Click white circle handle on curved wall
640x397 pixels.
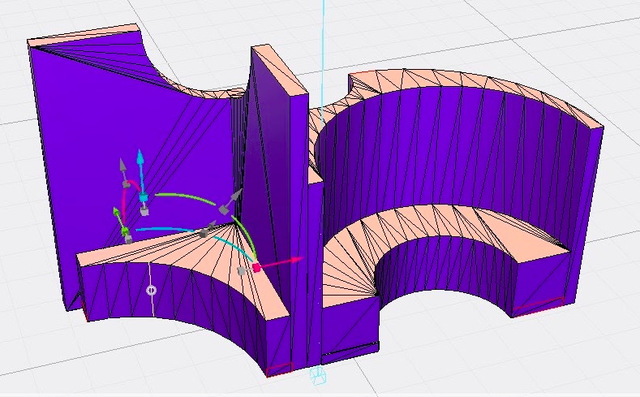151,290
